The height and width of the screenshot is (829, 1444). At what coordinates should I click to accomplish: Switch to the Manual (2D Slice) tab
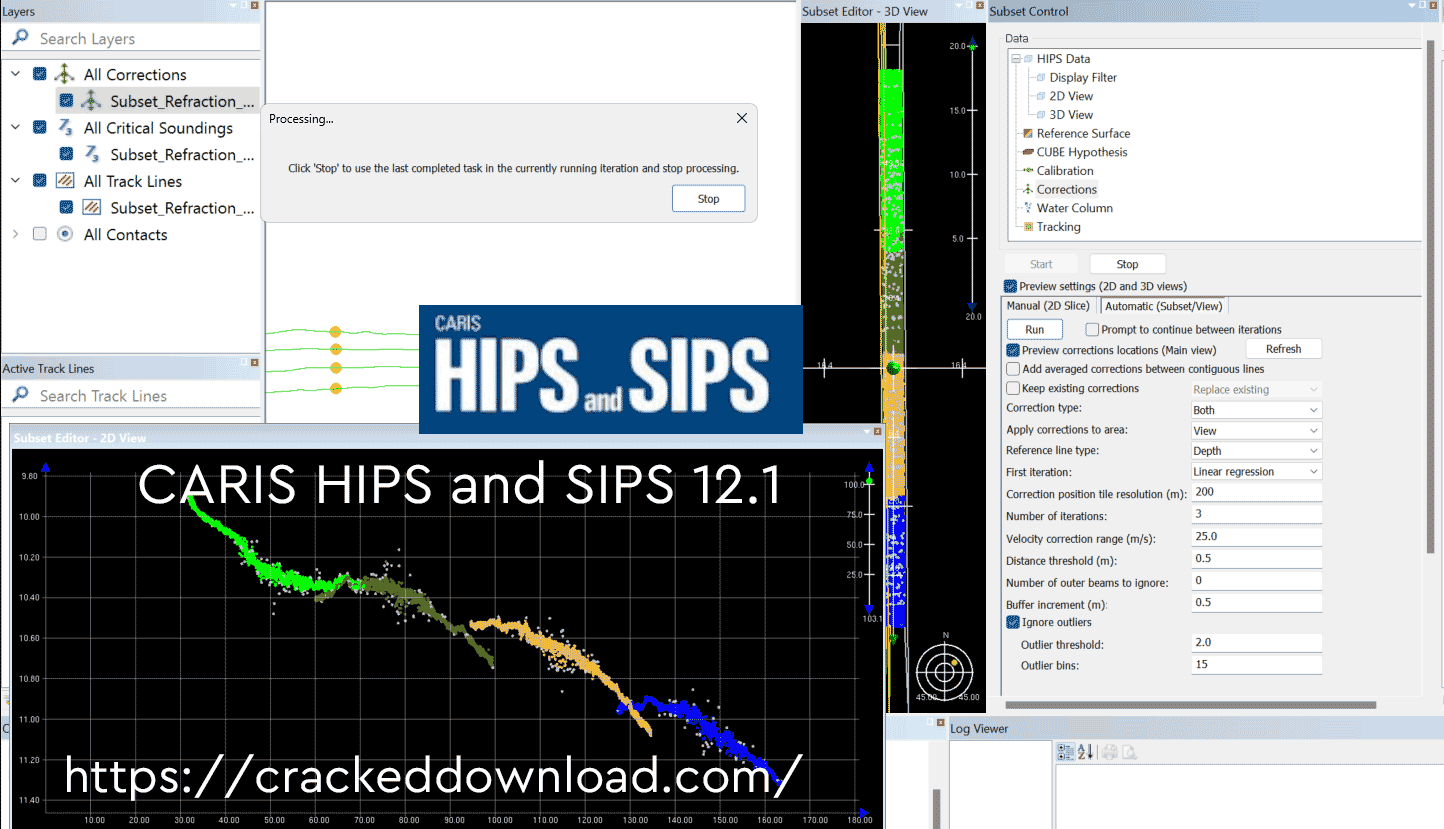(x=1048, y=306)
